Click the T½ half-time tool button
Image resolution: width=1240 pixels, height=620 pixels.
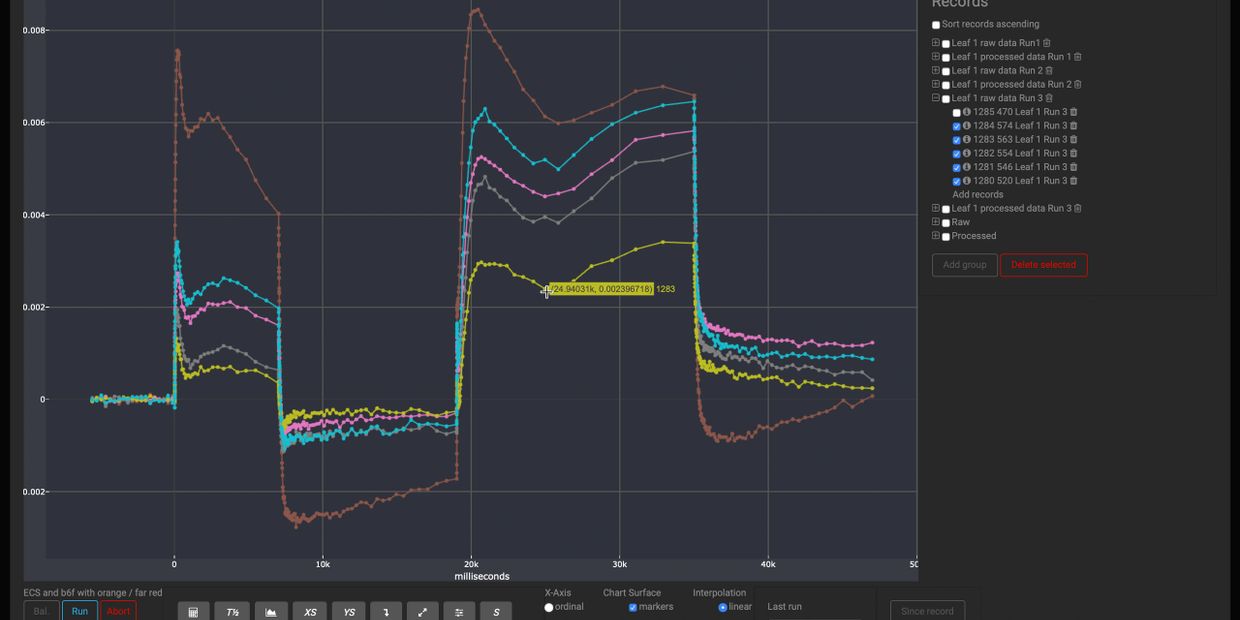pos(232,612)
